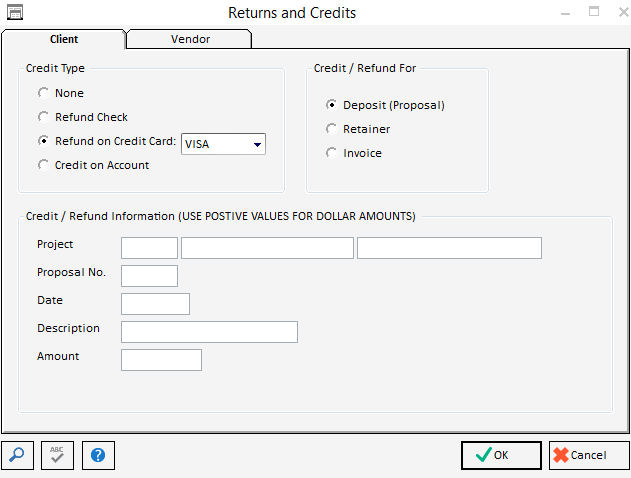Switch to the Vendor tab

tap(189, 39)
